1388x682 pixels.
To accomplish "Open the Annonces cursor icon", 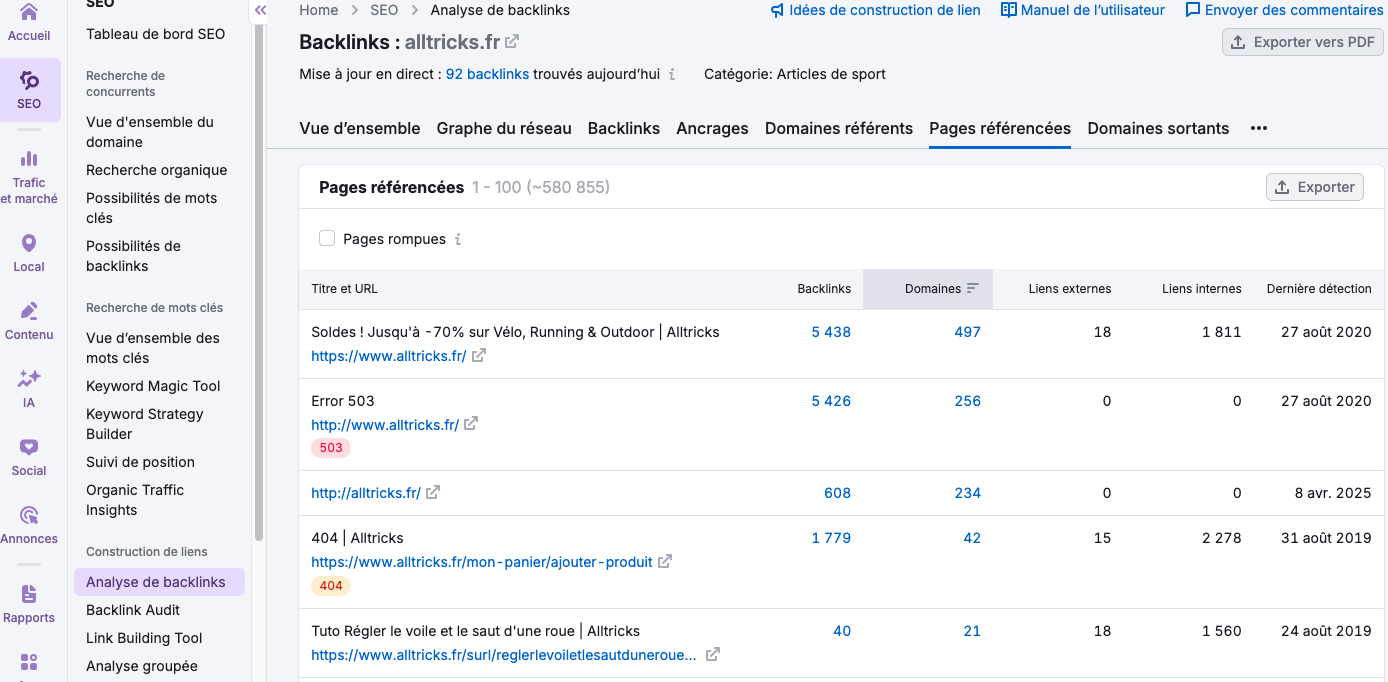I will (x=29, y=515).
